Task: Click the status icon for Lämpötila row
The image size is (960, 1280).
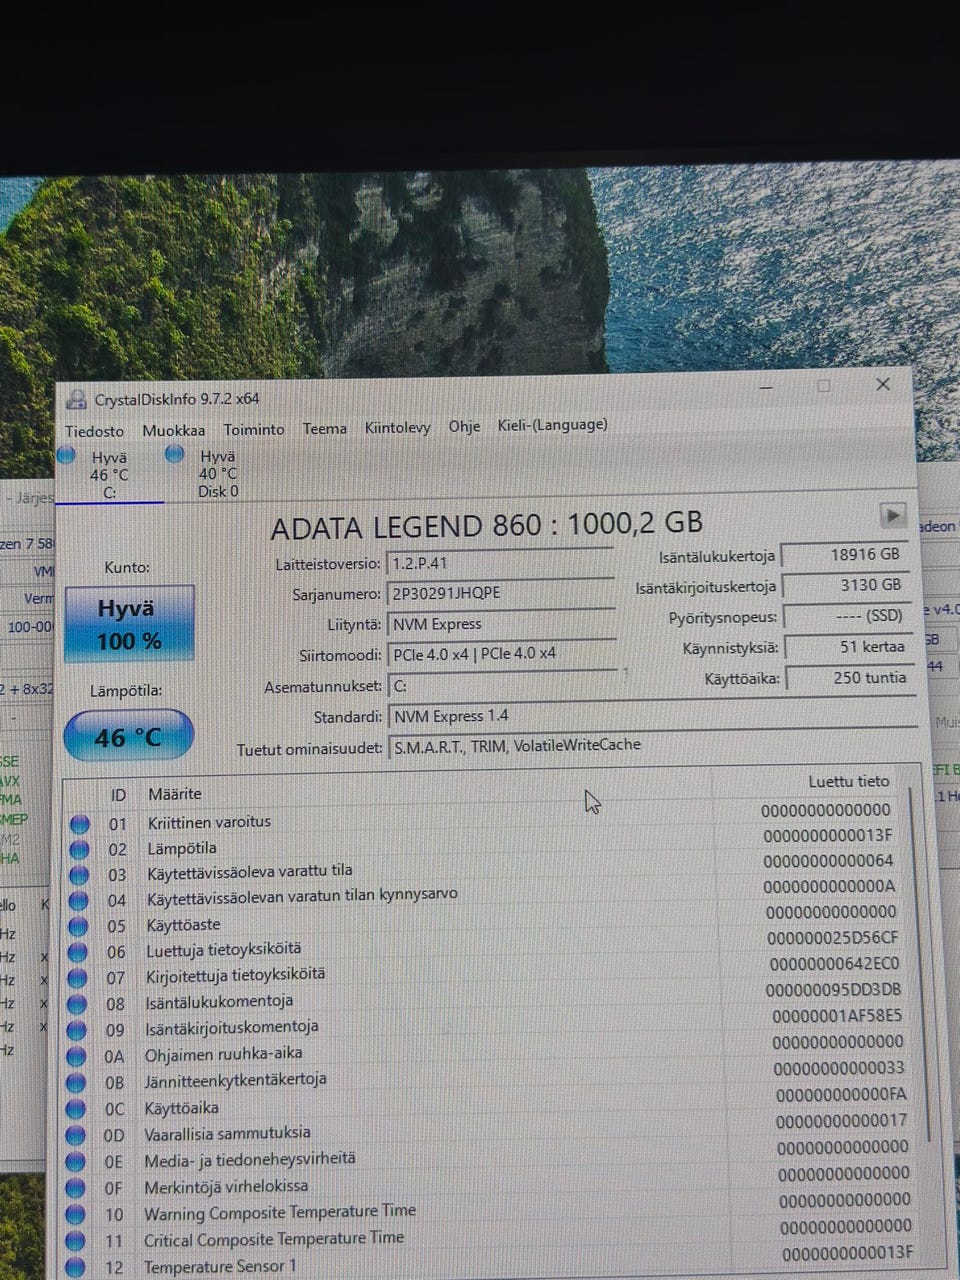Action: click(x=80, y=850)
